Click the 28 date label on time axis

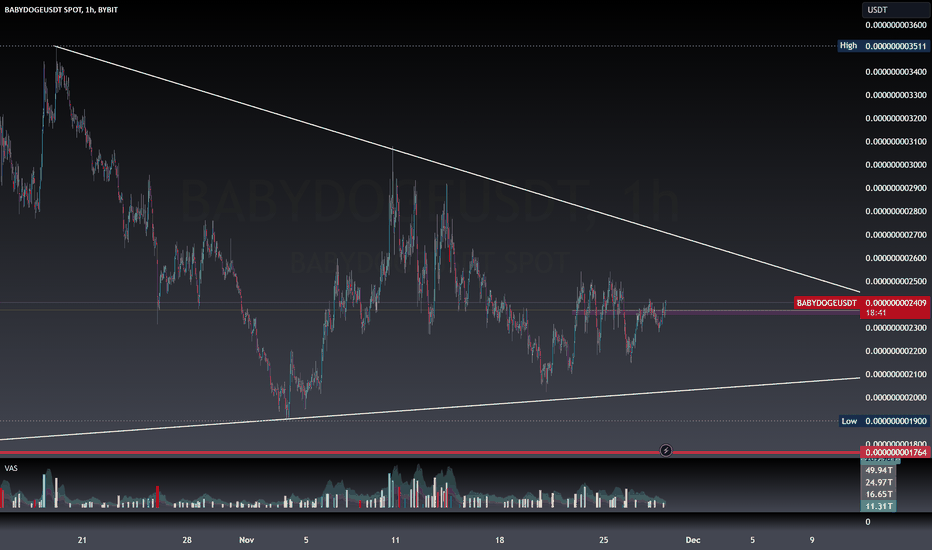point(187,540)
